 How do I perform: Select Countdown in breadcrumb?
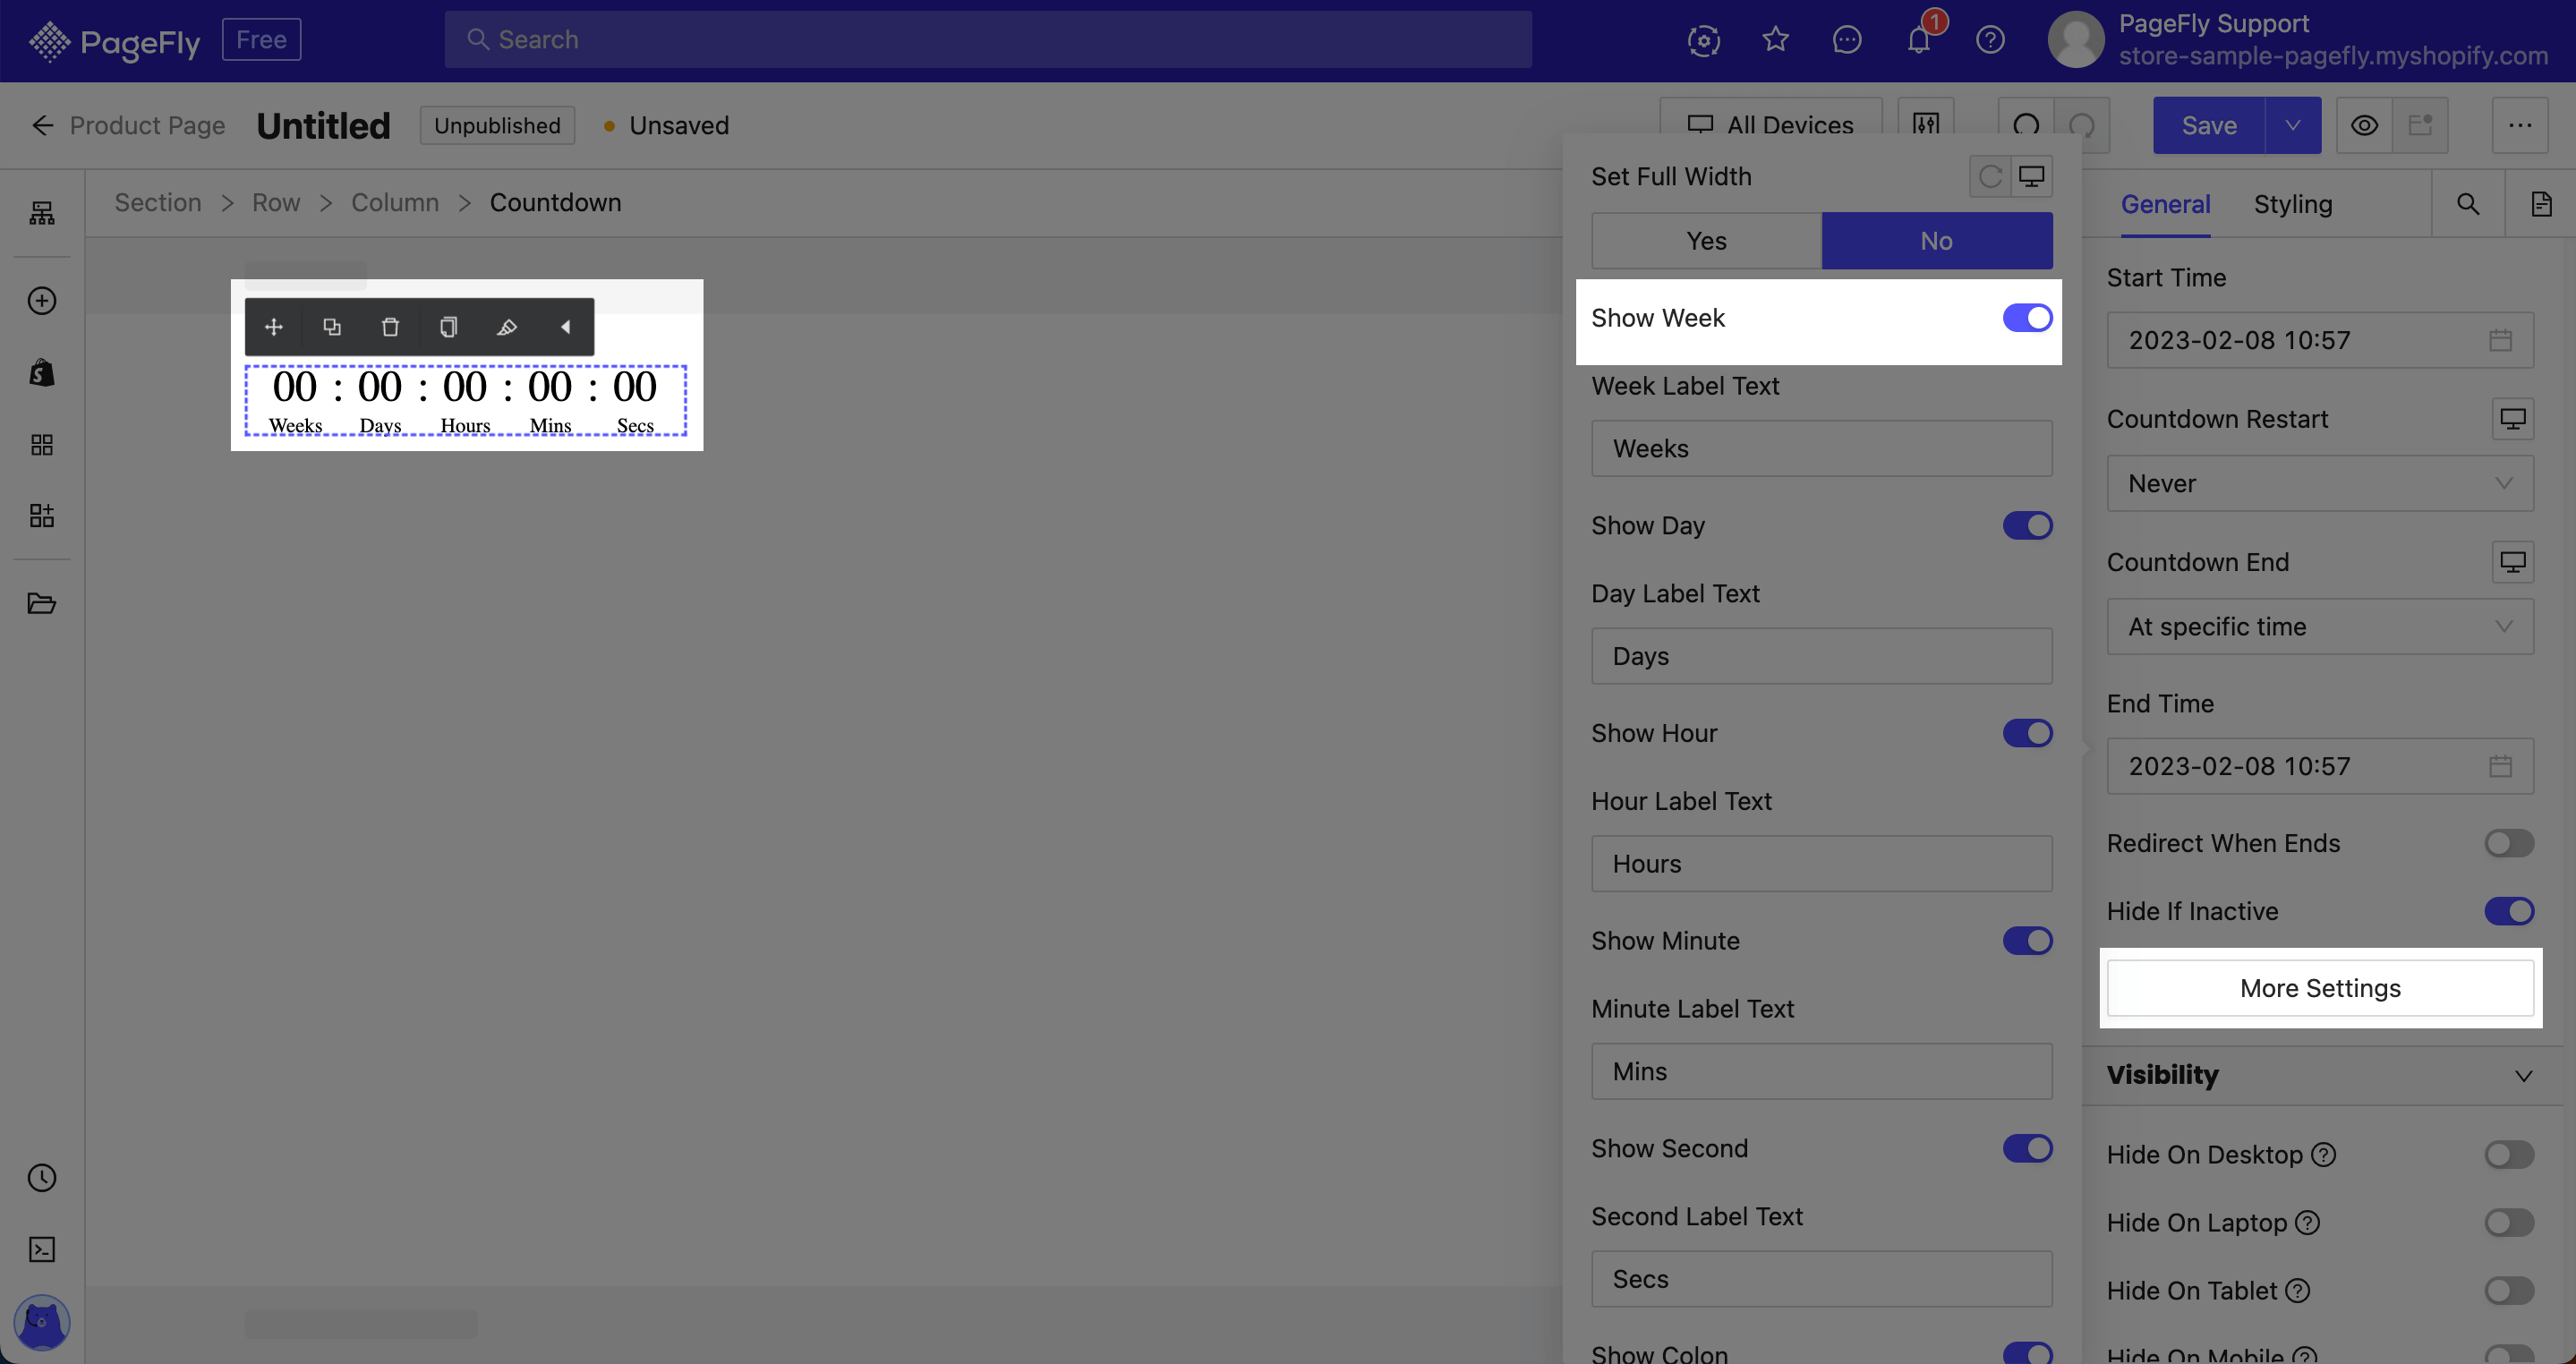click(555, 203)
